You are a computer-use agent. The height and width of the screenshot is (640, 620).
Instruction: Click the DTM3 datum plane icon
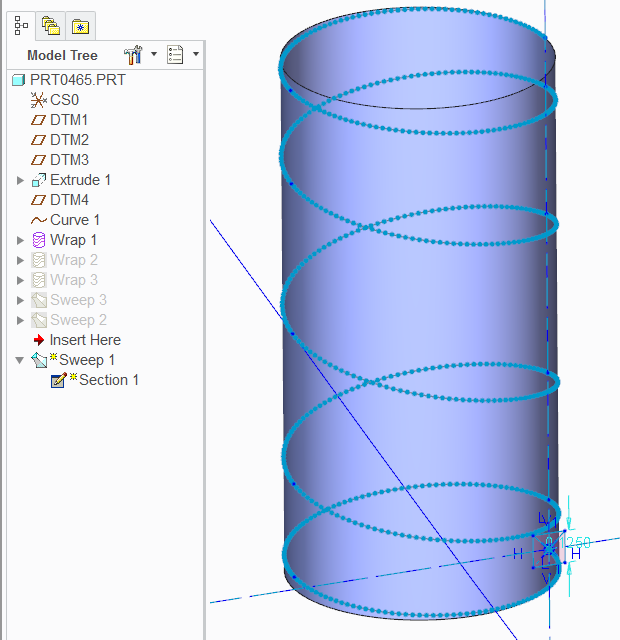point(38,160)
